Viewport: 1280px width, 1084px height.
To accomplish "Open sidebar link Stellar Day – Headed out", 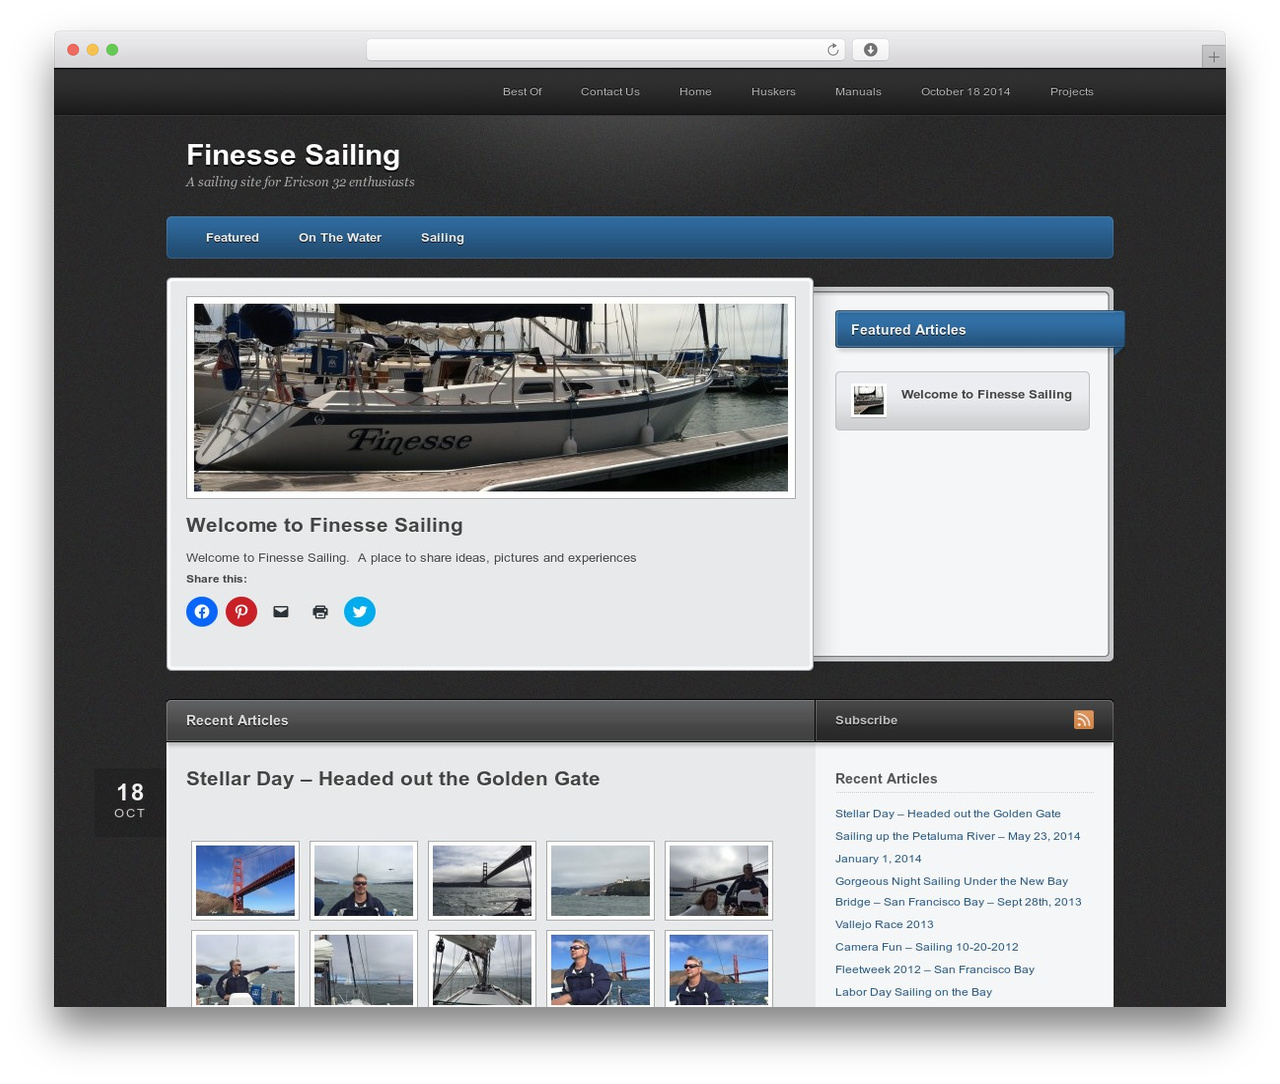I will pos(948,814).
